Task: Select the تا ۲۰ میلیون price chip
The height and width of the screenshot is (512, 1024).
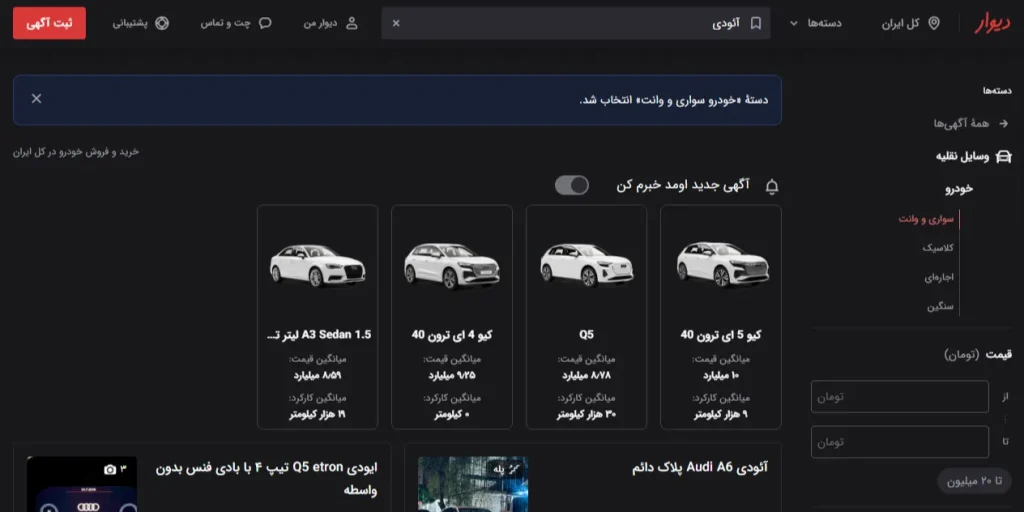Action: tap(974, 481)
